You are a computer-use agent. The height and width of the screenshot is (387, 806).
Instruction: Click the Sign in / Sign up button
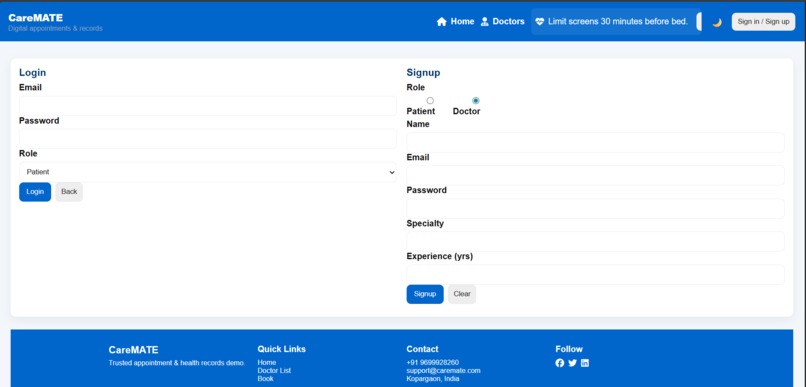pyautogui.click(x=763, y=22)
